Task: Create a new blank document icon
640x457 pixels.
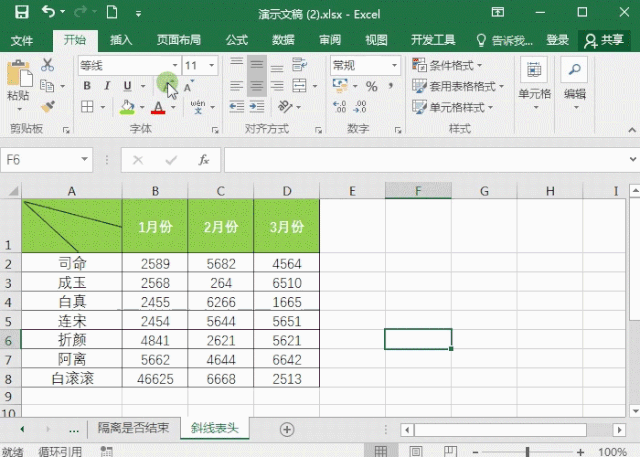Action: (x=112, y=12)
